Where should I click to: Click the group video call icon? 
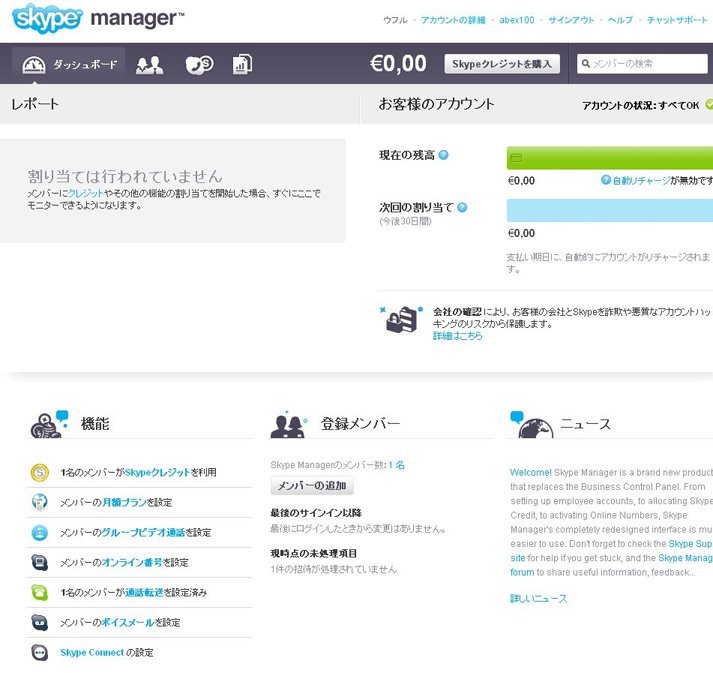[40, 532]
